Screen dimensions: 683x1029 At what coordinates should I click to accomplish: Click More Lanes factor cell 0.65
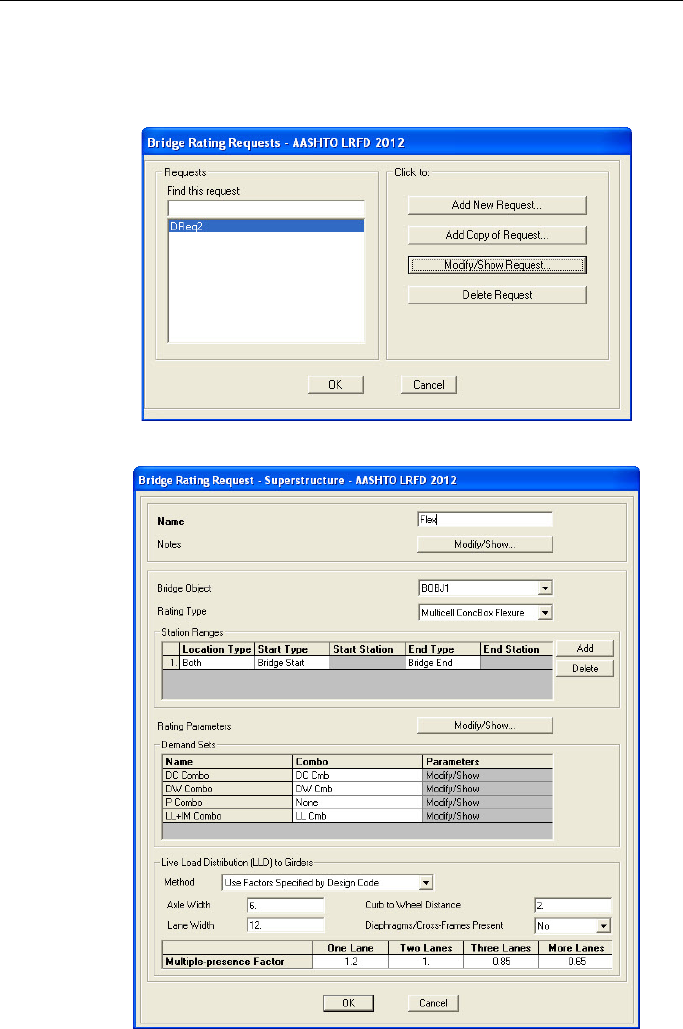pyautogui.click(x=575, y=961)
